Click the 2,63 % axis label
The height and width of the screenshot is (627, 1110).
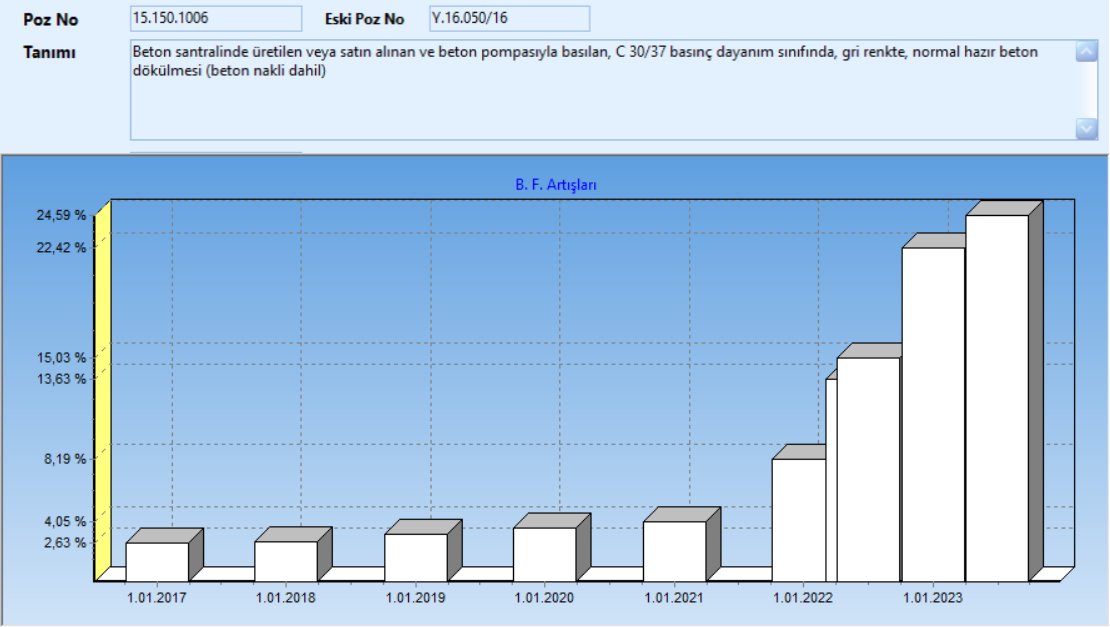click(65, 543)
